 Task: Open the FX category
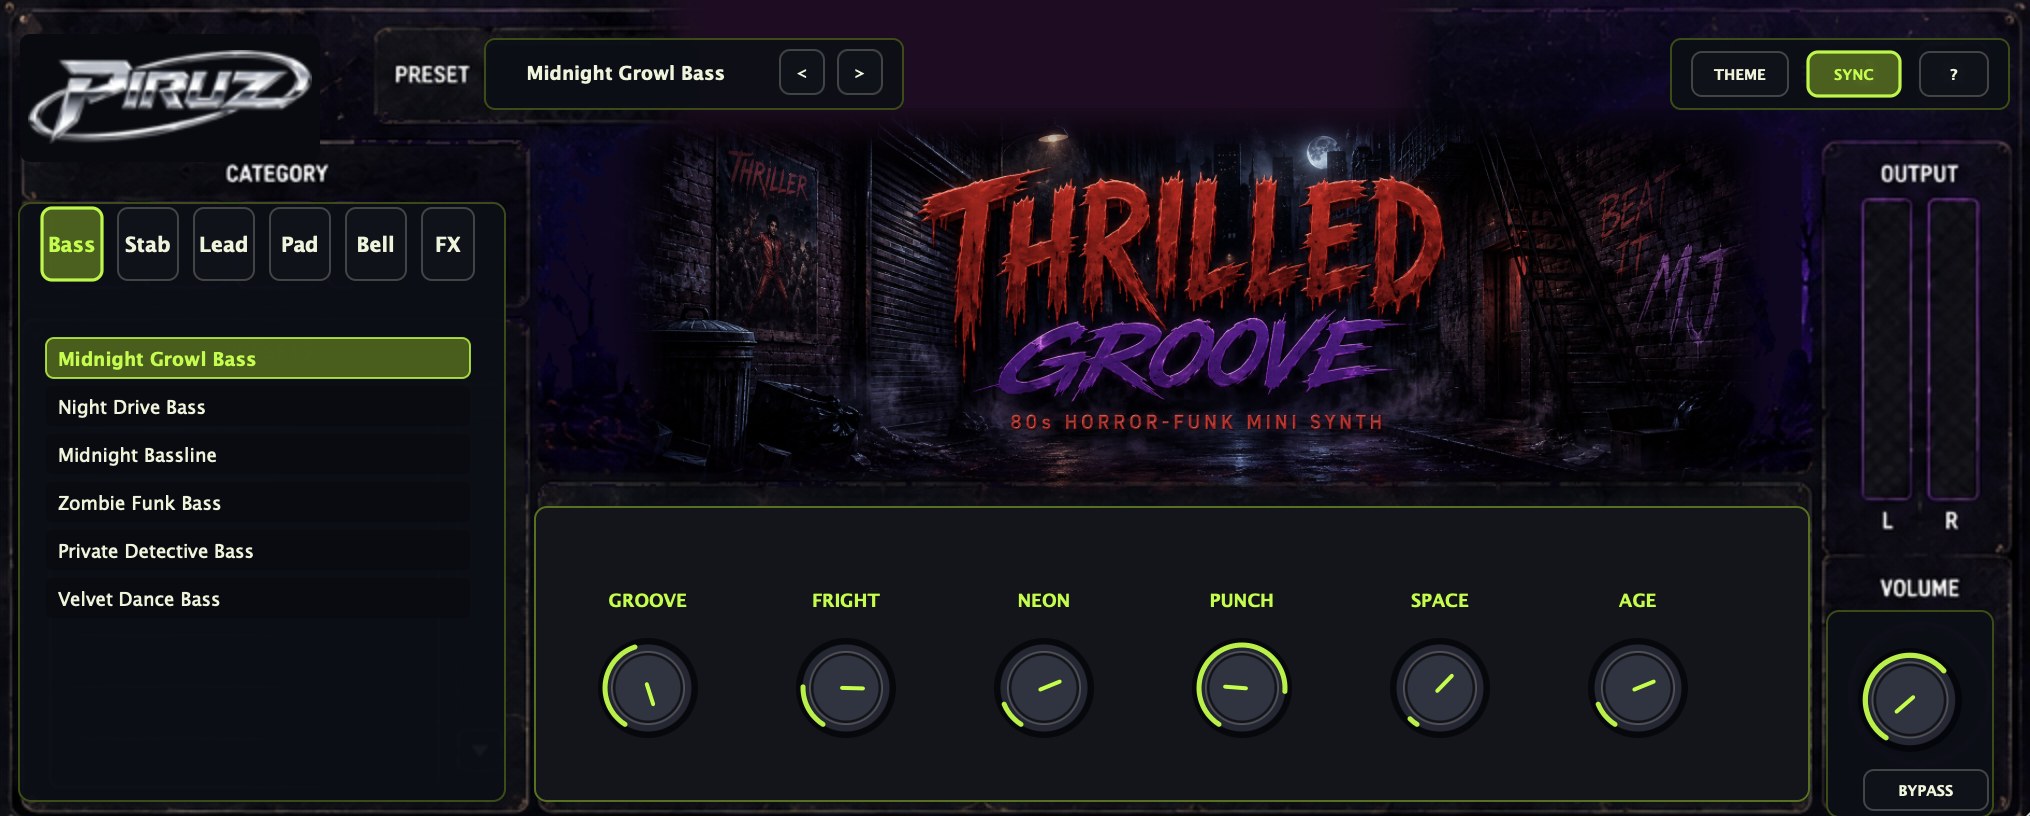point(448,244)
